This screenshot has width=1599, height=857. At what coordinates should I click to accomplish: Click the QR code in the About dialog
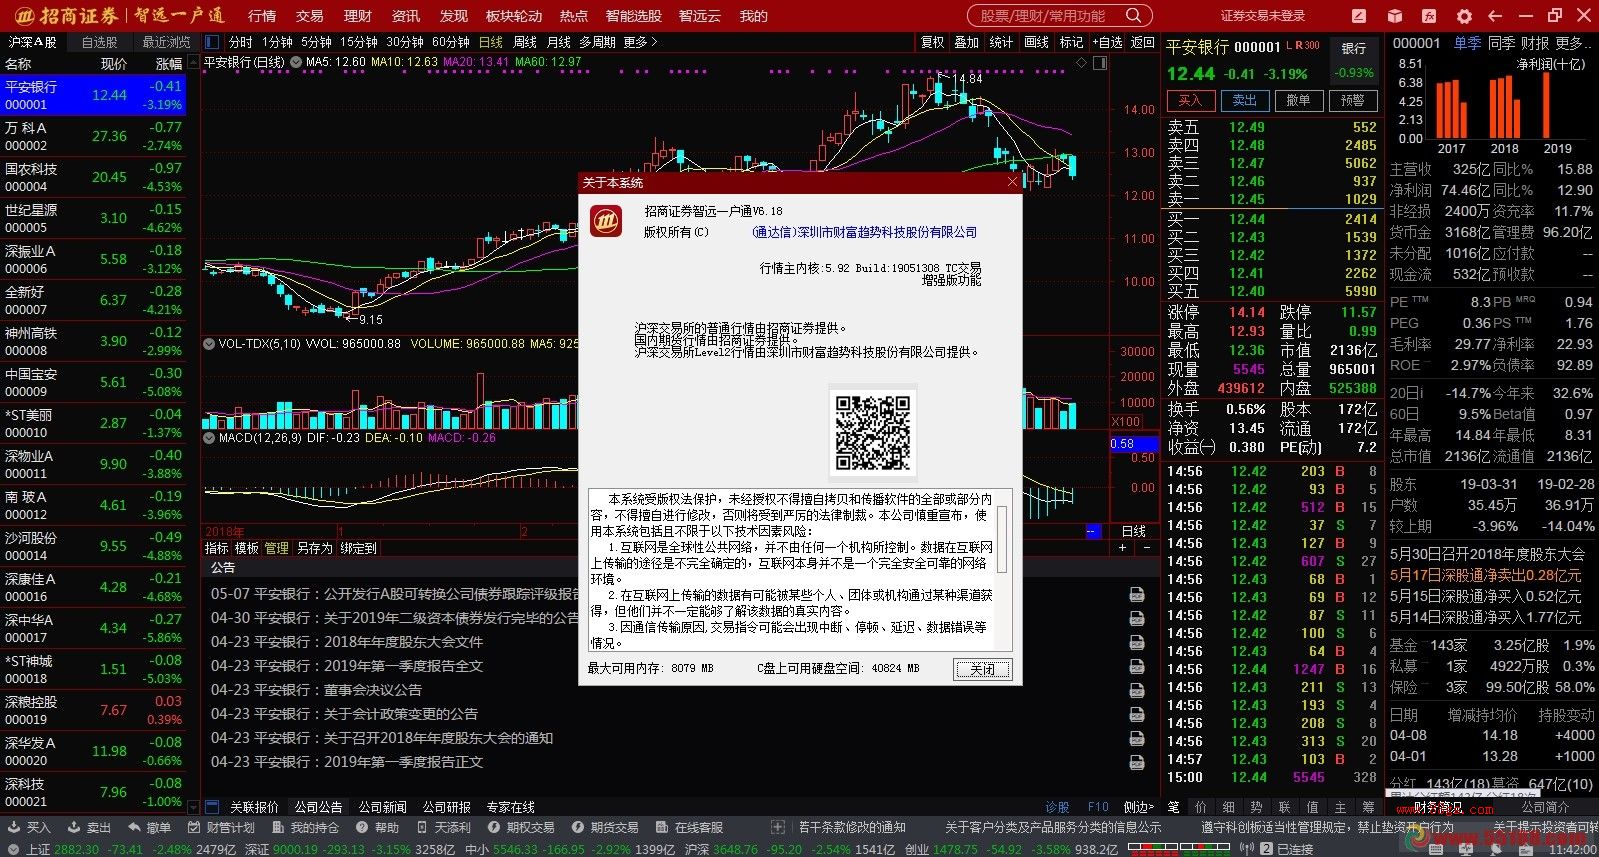pos(872,433)
